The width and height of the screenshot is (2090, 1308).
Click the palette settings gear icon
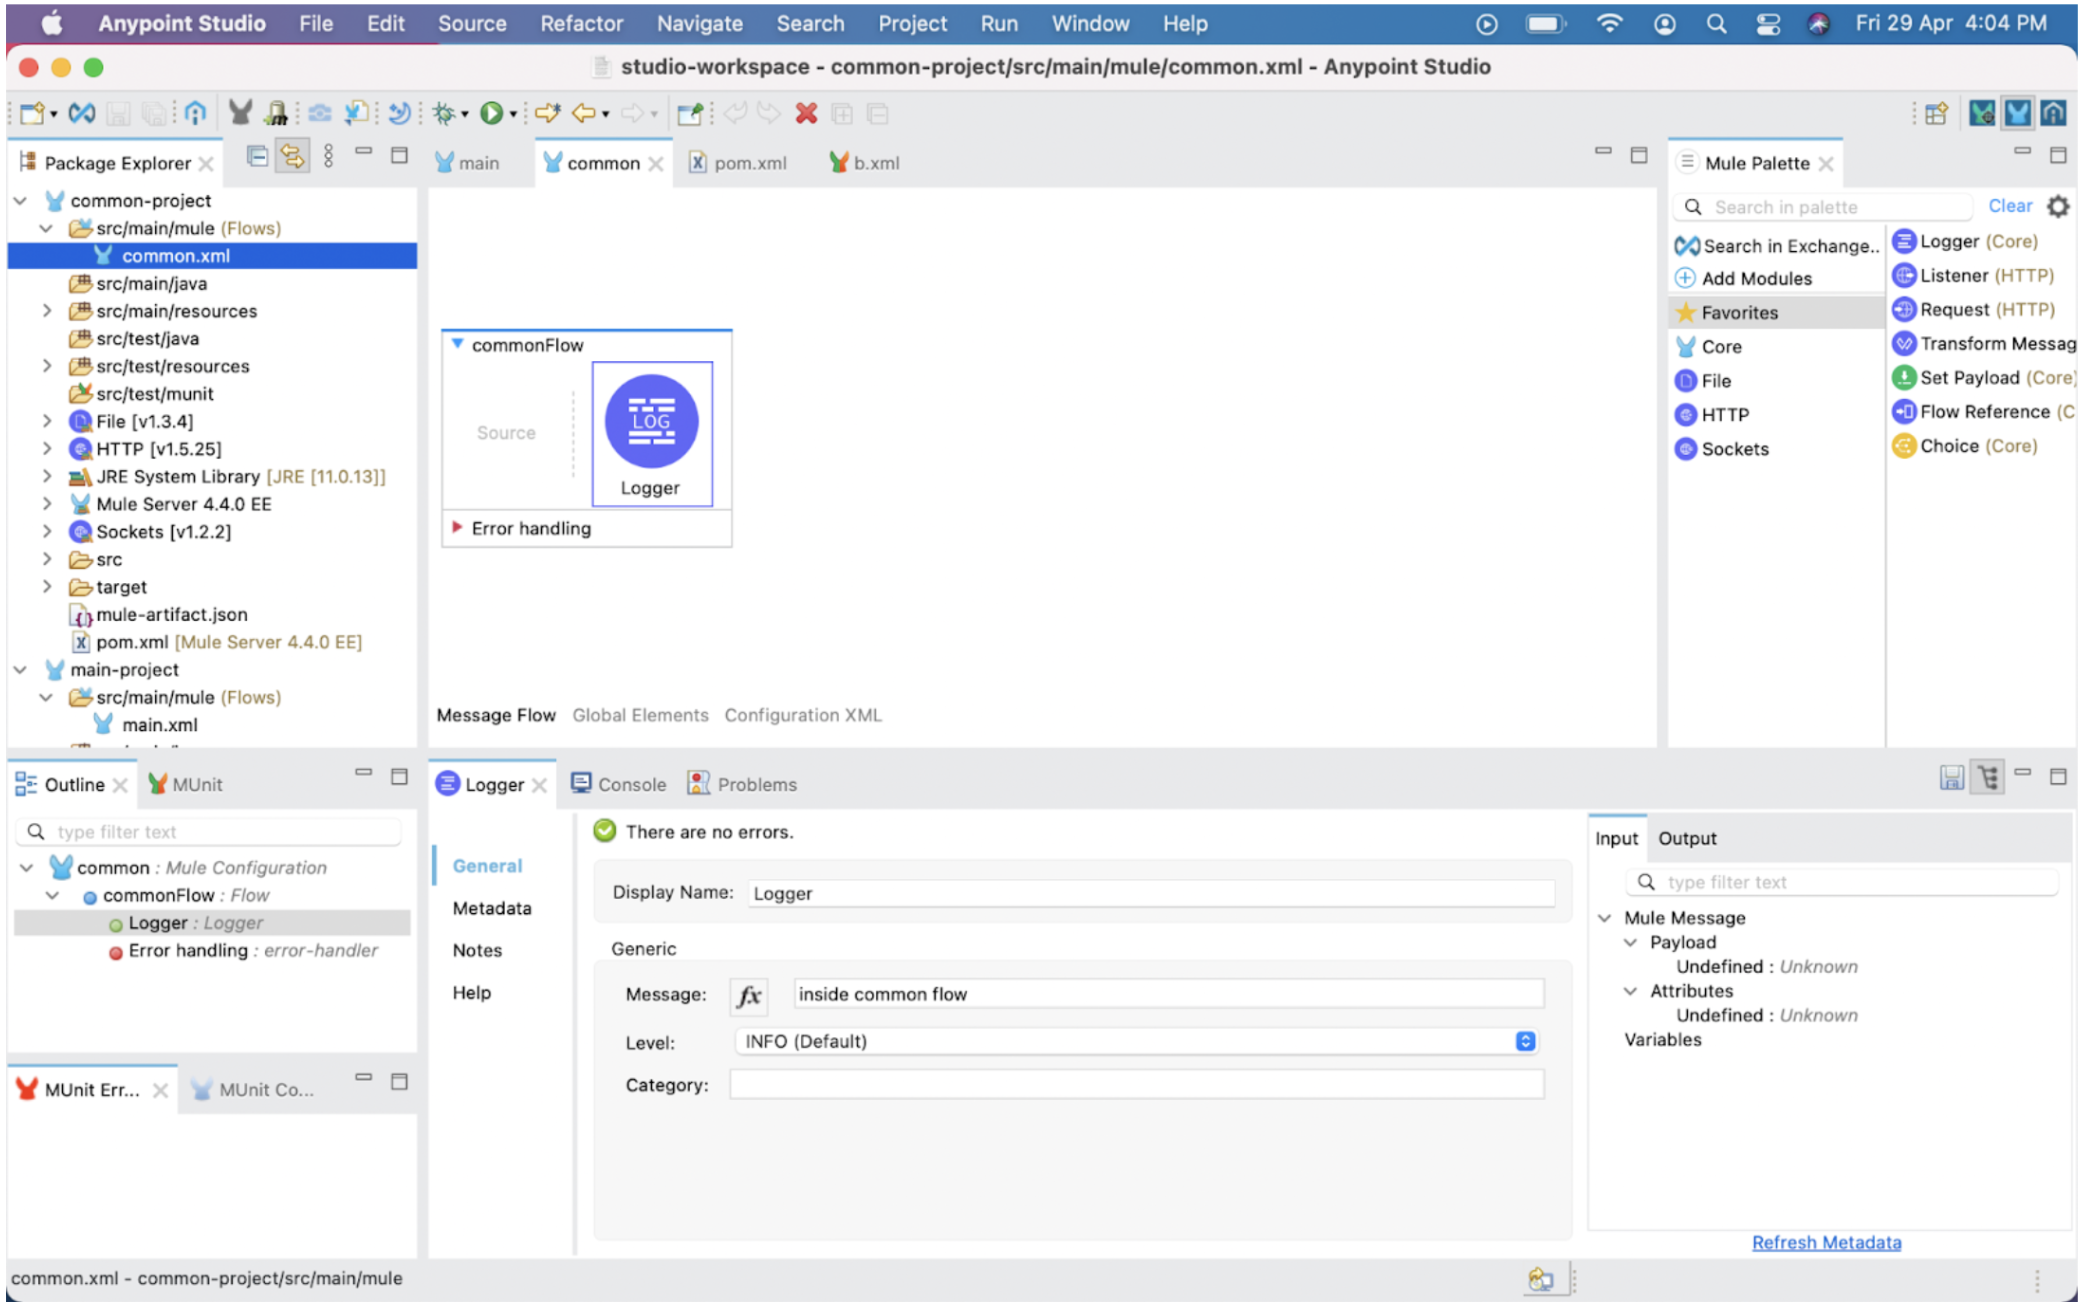(2058, 207)
